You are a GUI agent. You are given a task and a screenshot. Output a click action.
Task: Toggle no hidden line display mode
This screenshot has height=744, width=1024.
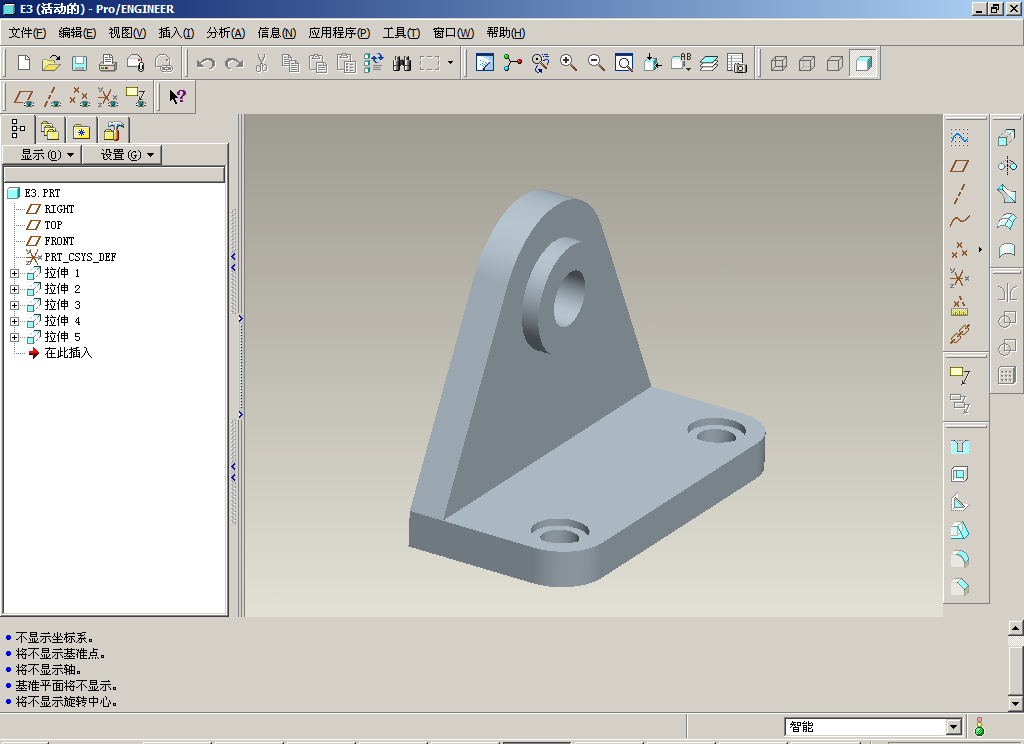coord(835,63)
